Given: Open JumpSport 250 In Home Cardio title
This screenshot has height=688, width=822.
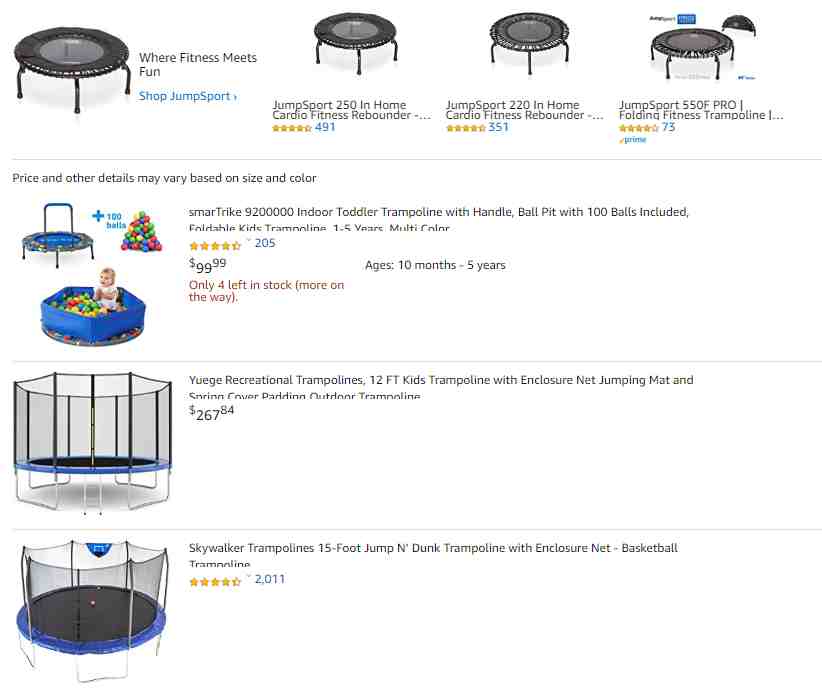Looking at the screenshot, I should pyautogui.click(x=351, y=110).
